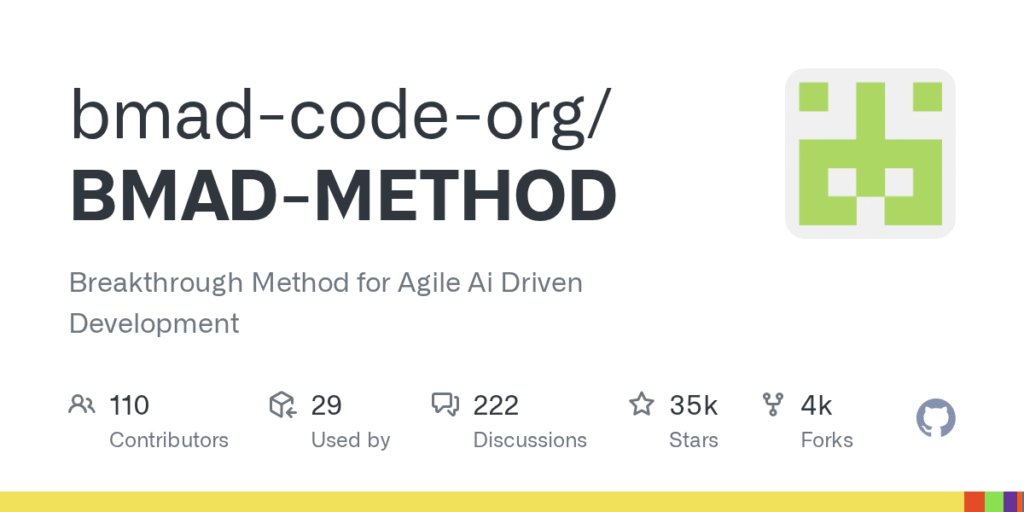Screen dimensions: 1024x512
Task: Click the GitHub Octocat logo
Action: [x=935, y=418]
